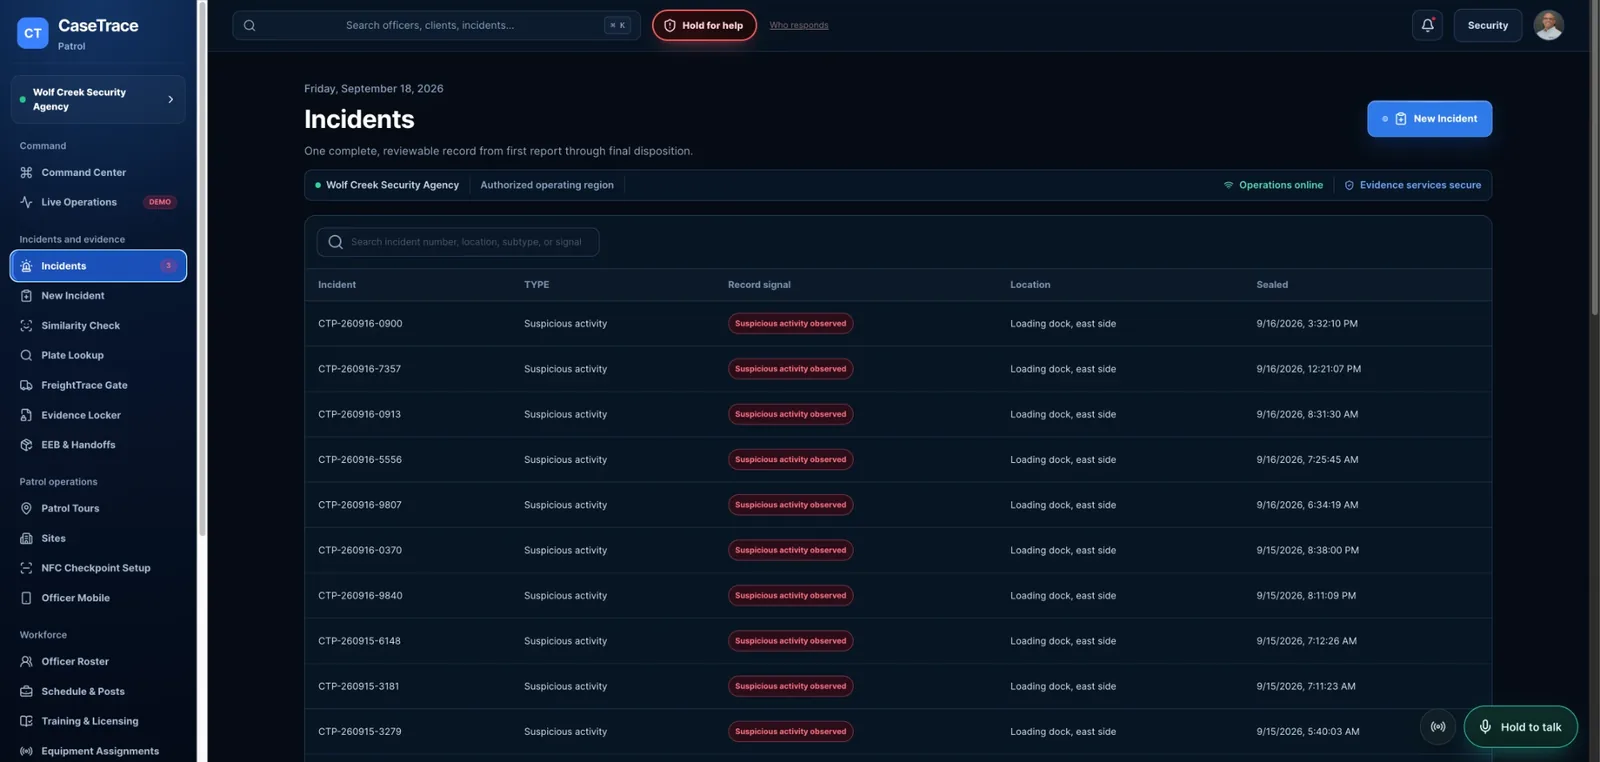Open the user profile avatar
The width and height of the screenshot is (1600, 762).
pos(1548,25)
